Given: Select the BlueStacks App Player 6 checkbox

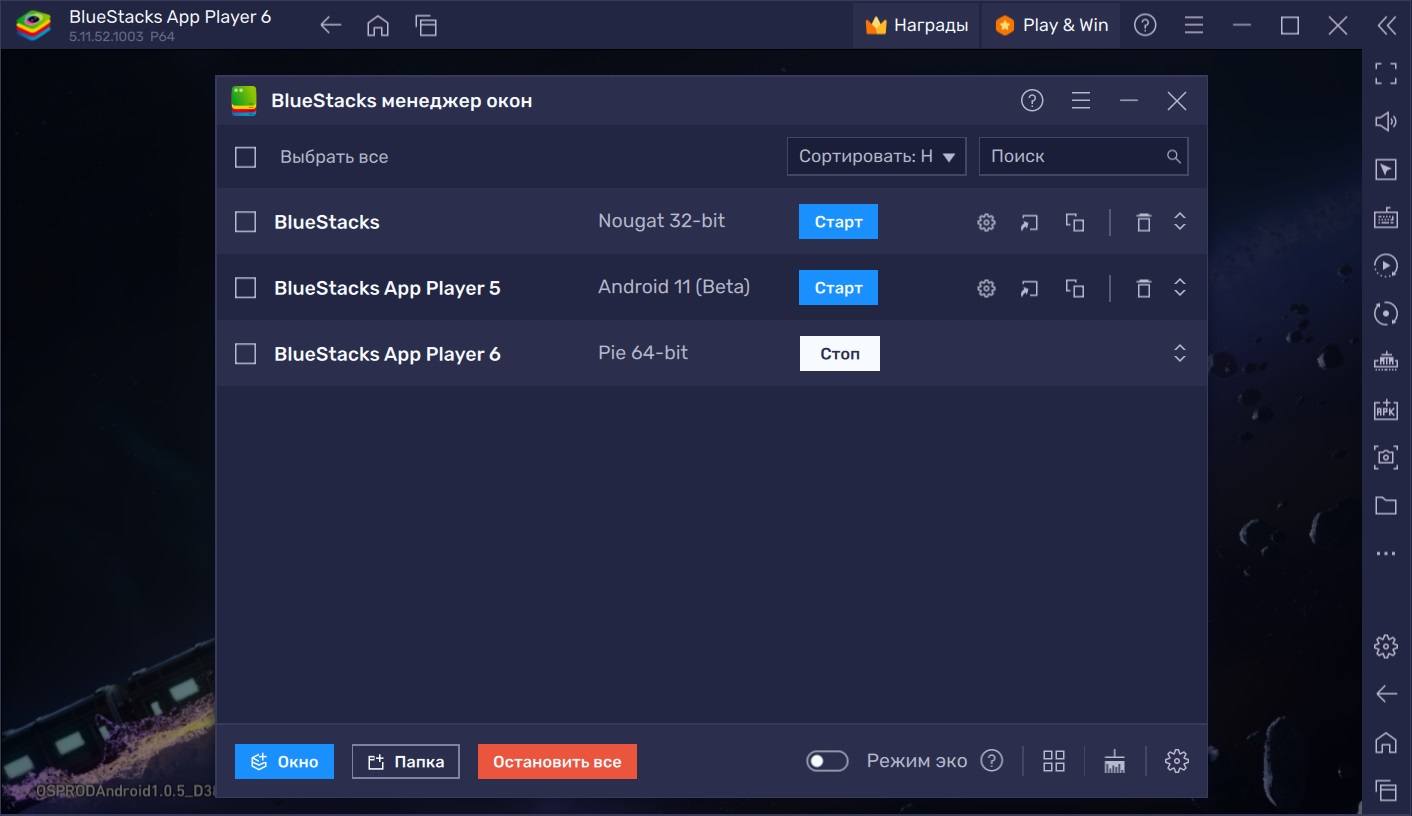Looking at the screenshot, I should [x=245, y=354].
